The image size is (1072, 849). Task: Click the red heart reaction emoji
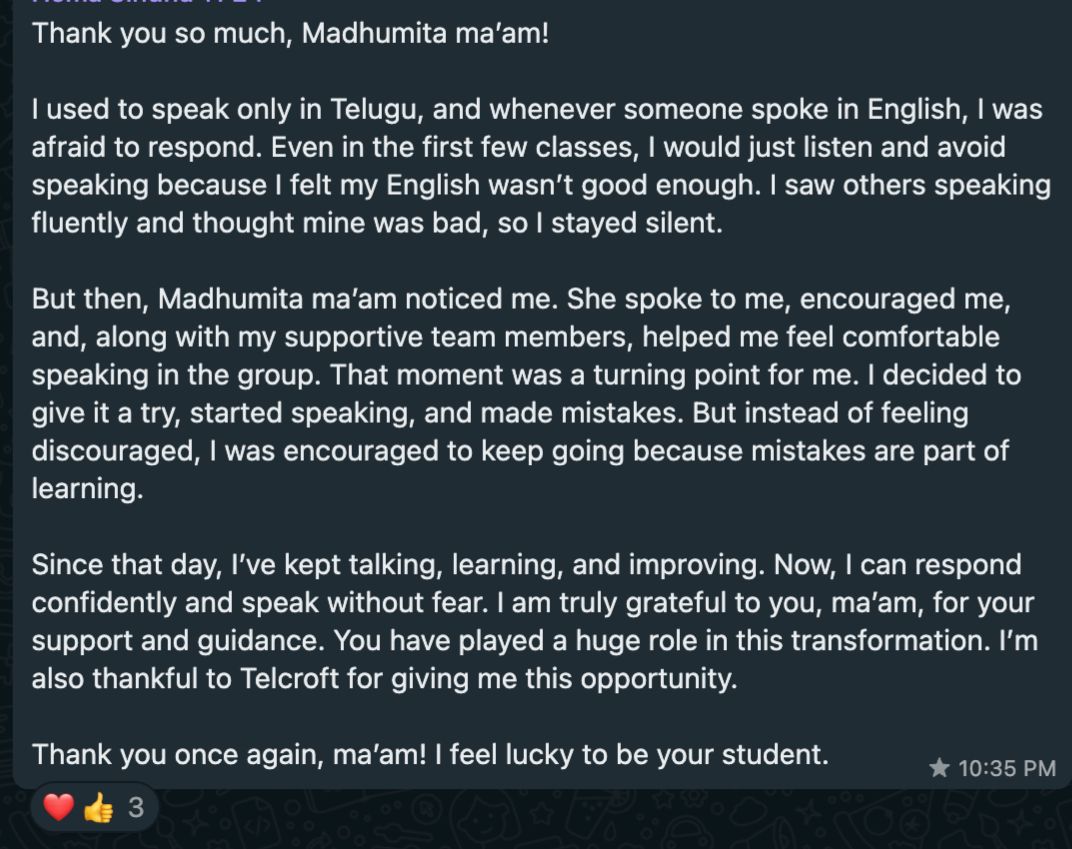click(x=58, y=807)
